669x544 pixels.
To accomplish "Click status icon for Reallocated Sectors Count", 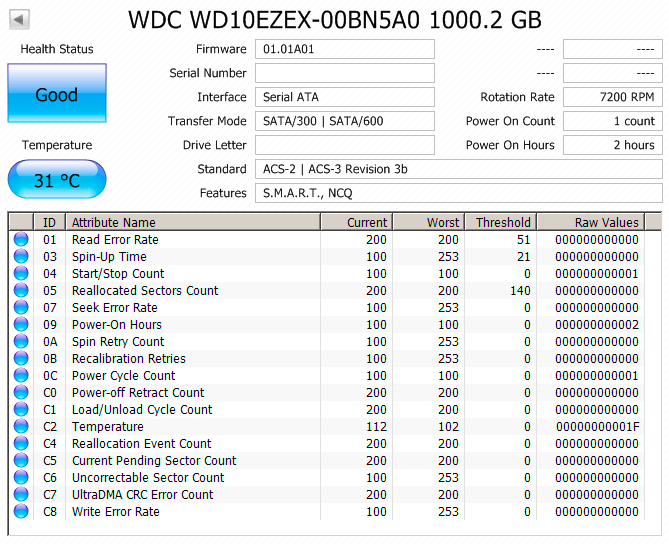I will coord(21,290).
